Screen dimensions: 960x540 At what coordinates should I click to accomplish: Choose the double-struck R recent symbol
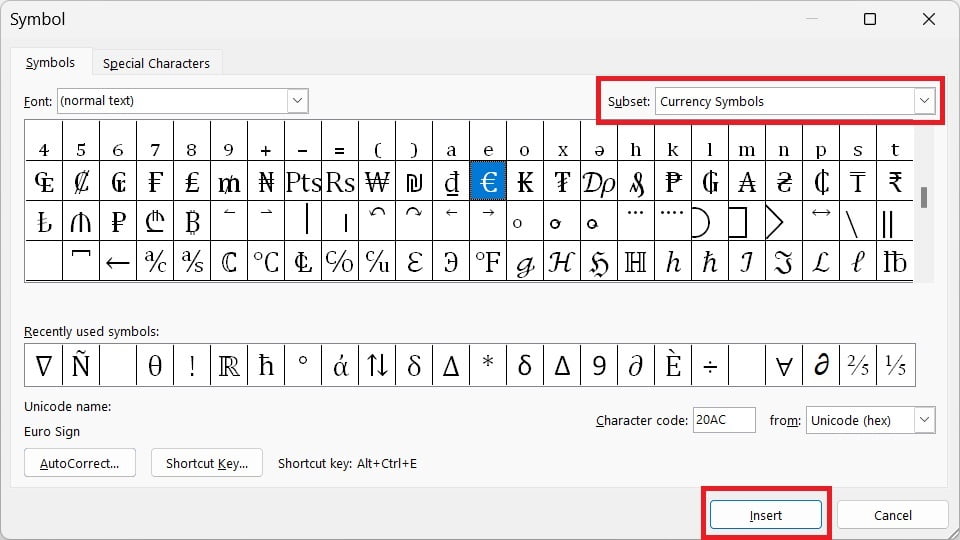coord(229,366)
